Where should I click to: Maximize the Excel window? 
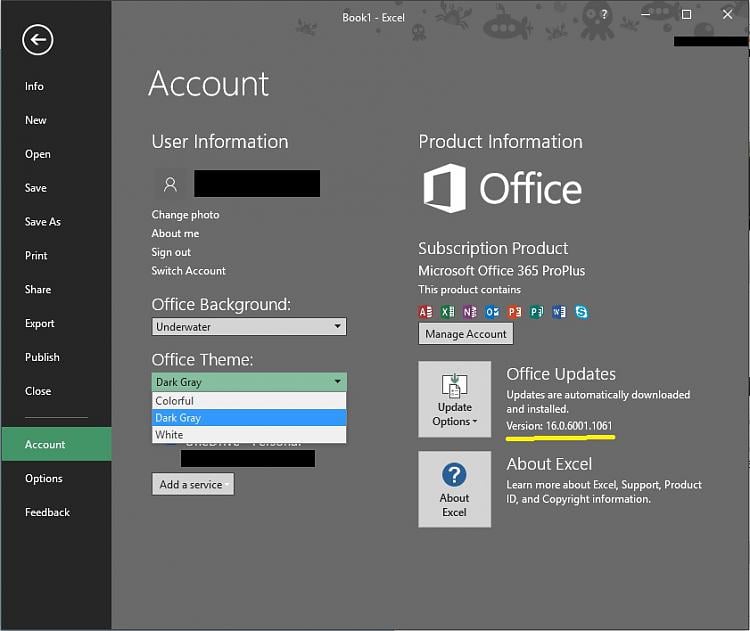[x=686, y=14]
